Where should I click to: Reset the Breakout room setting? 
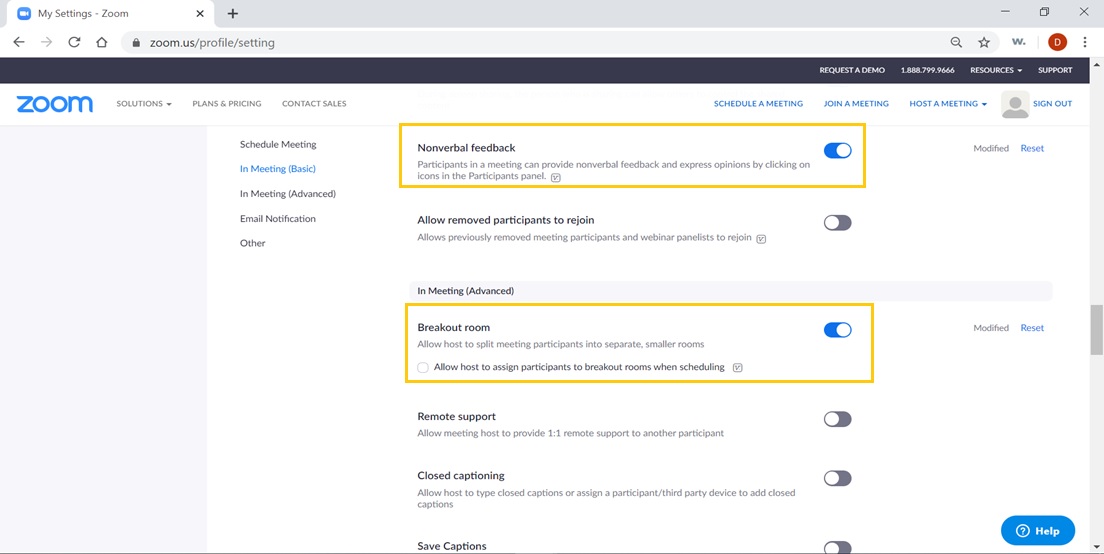tap(1031, 328)
